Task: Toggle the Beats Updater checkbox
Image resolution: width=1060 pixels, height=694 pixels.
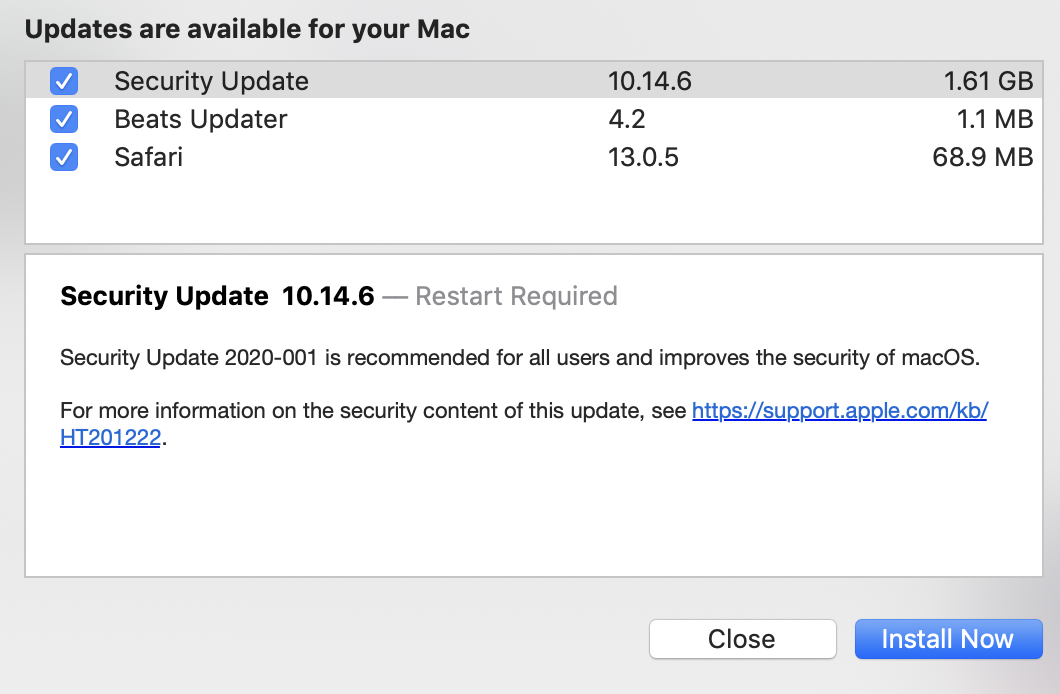Action: [x=64, y=119]
